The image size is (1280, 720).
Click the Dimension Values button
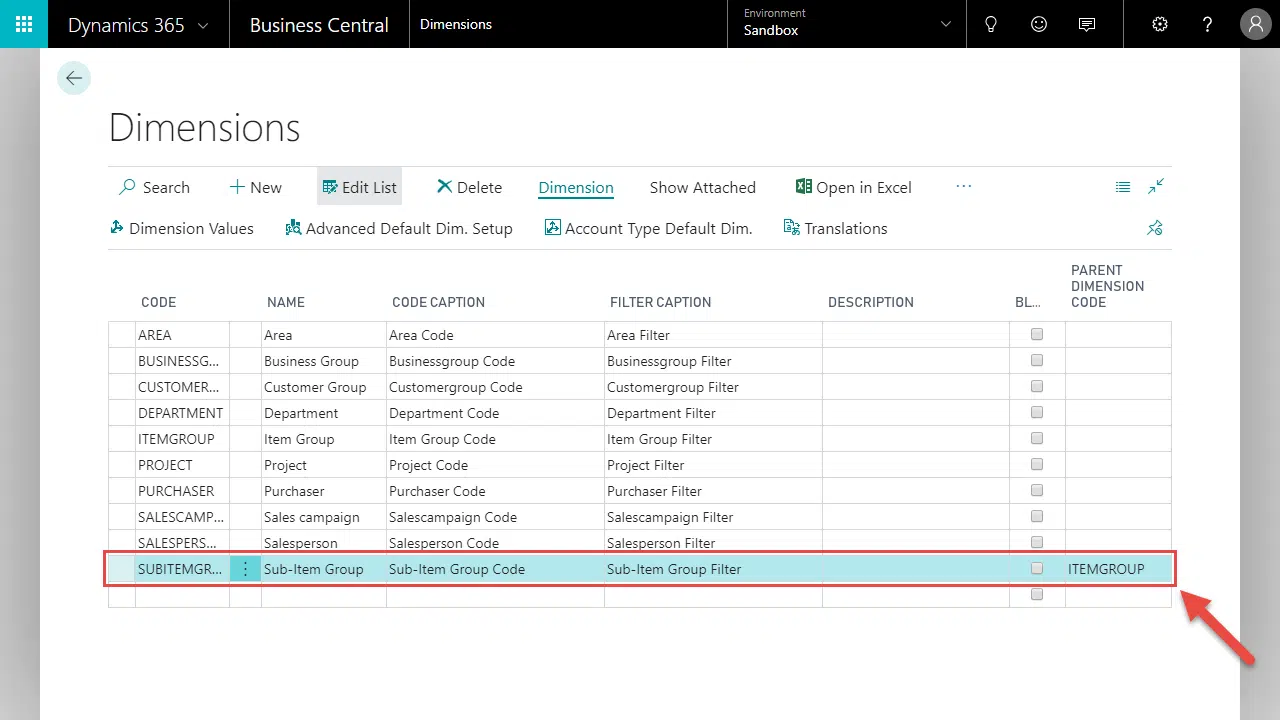181,228
